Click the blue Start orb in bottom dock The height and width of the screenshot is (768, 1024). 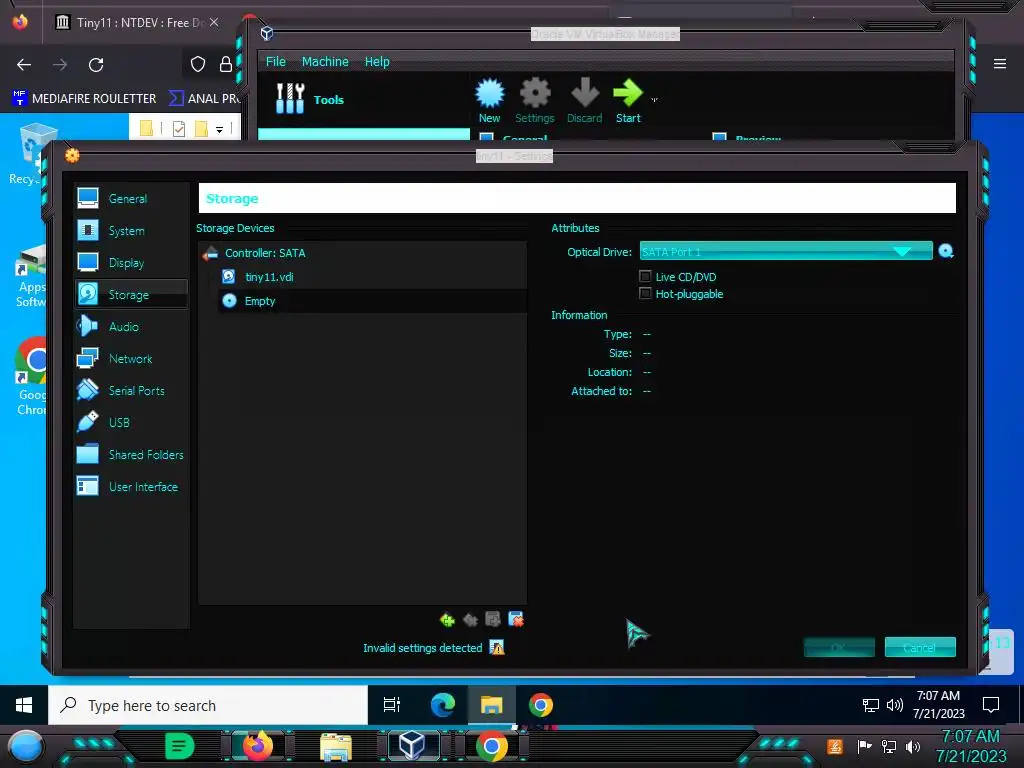pyautogui.click(x=26, y=746)
